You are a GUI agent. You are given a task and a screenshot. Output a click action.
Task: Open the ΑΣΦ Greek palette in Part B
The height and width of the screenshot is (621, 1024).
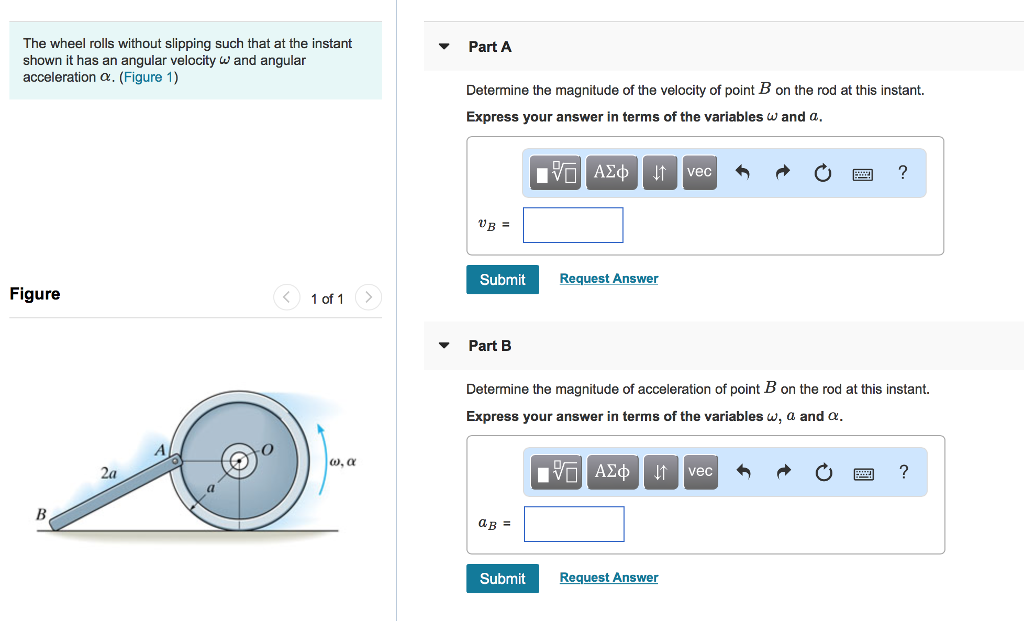pyautogui.click(x=612, y=471)
